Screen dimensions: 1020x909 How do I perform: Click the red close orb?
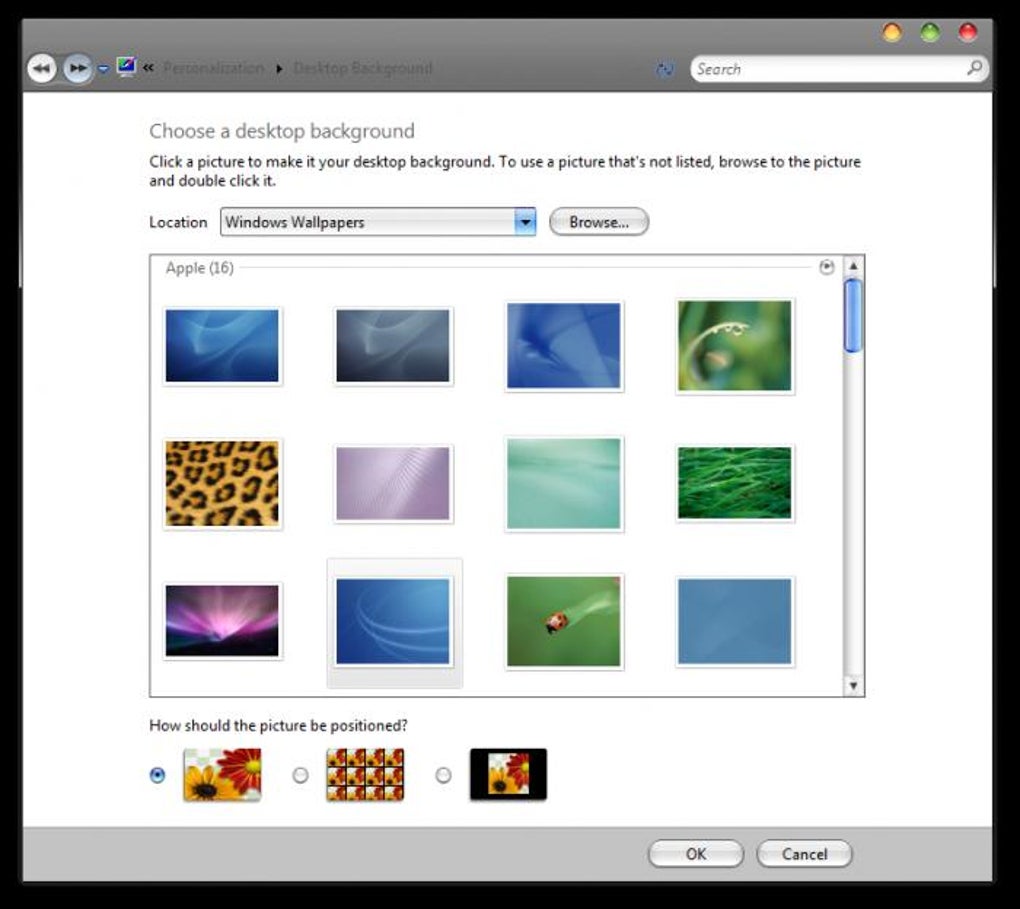(968, 32)
